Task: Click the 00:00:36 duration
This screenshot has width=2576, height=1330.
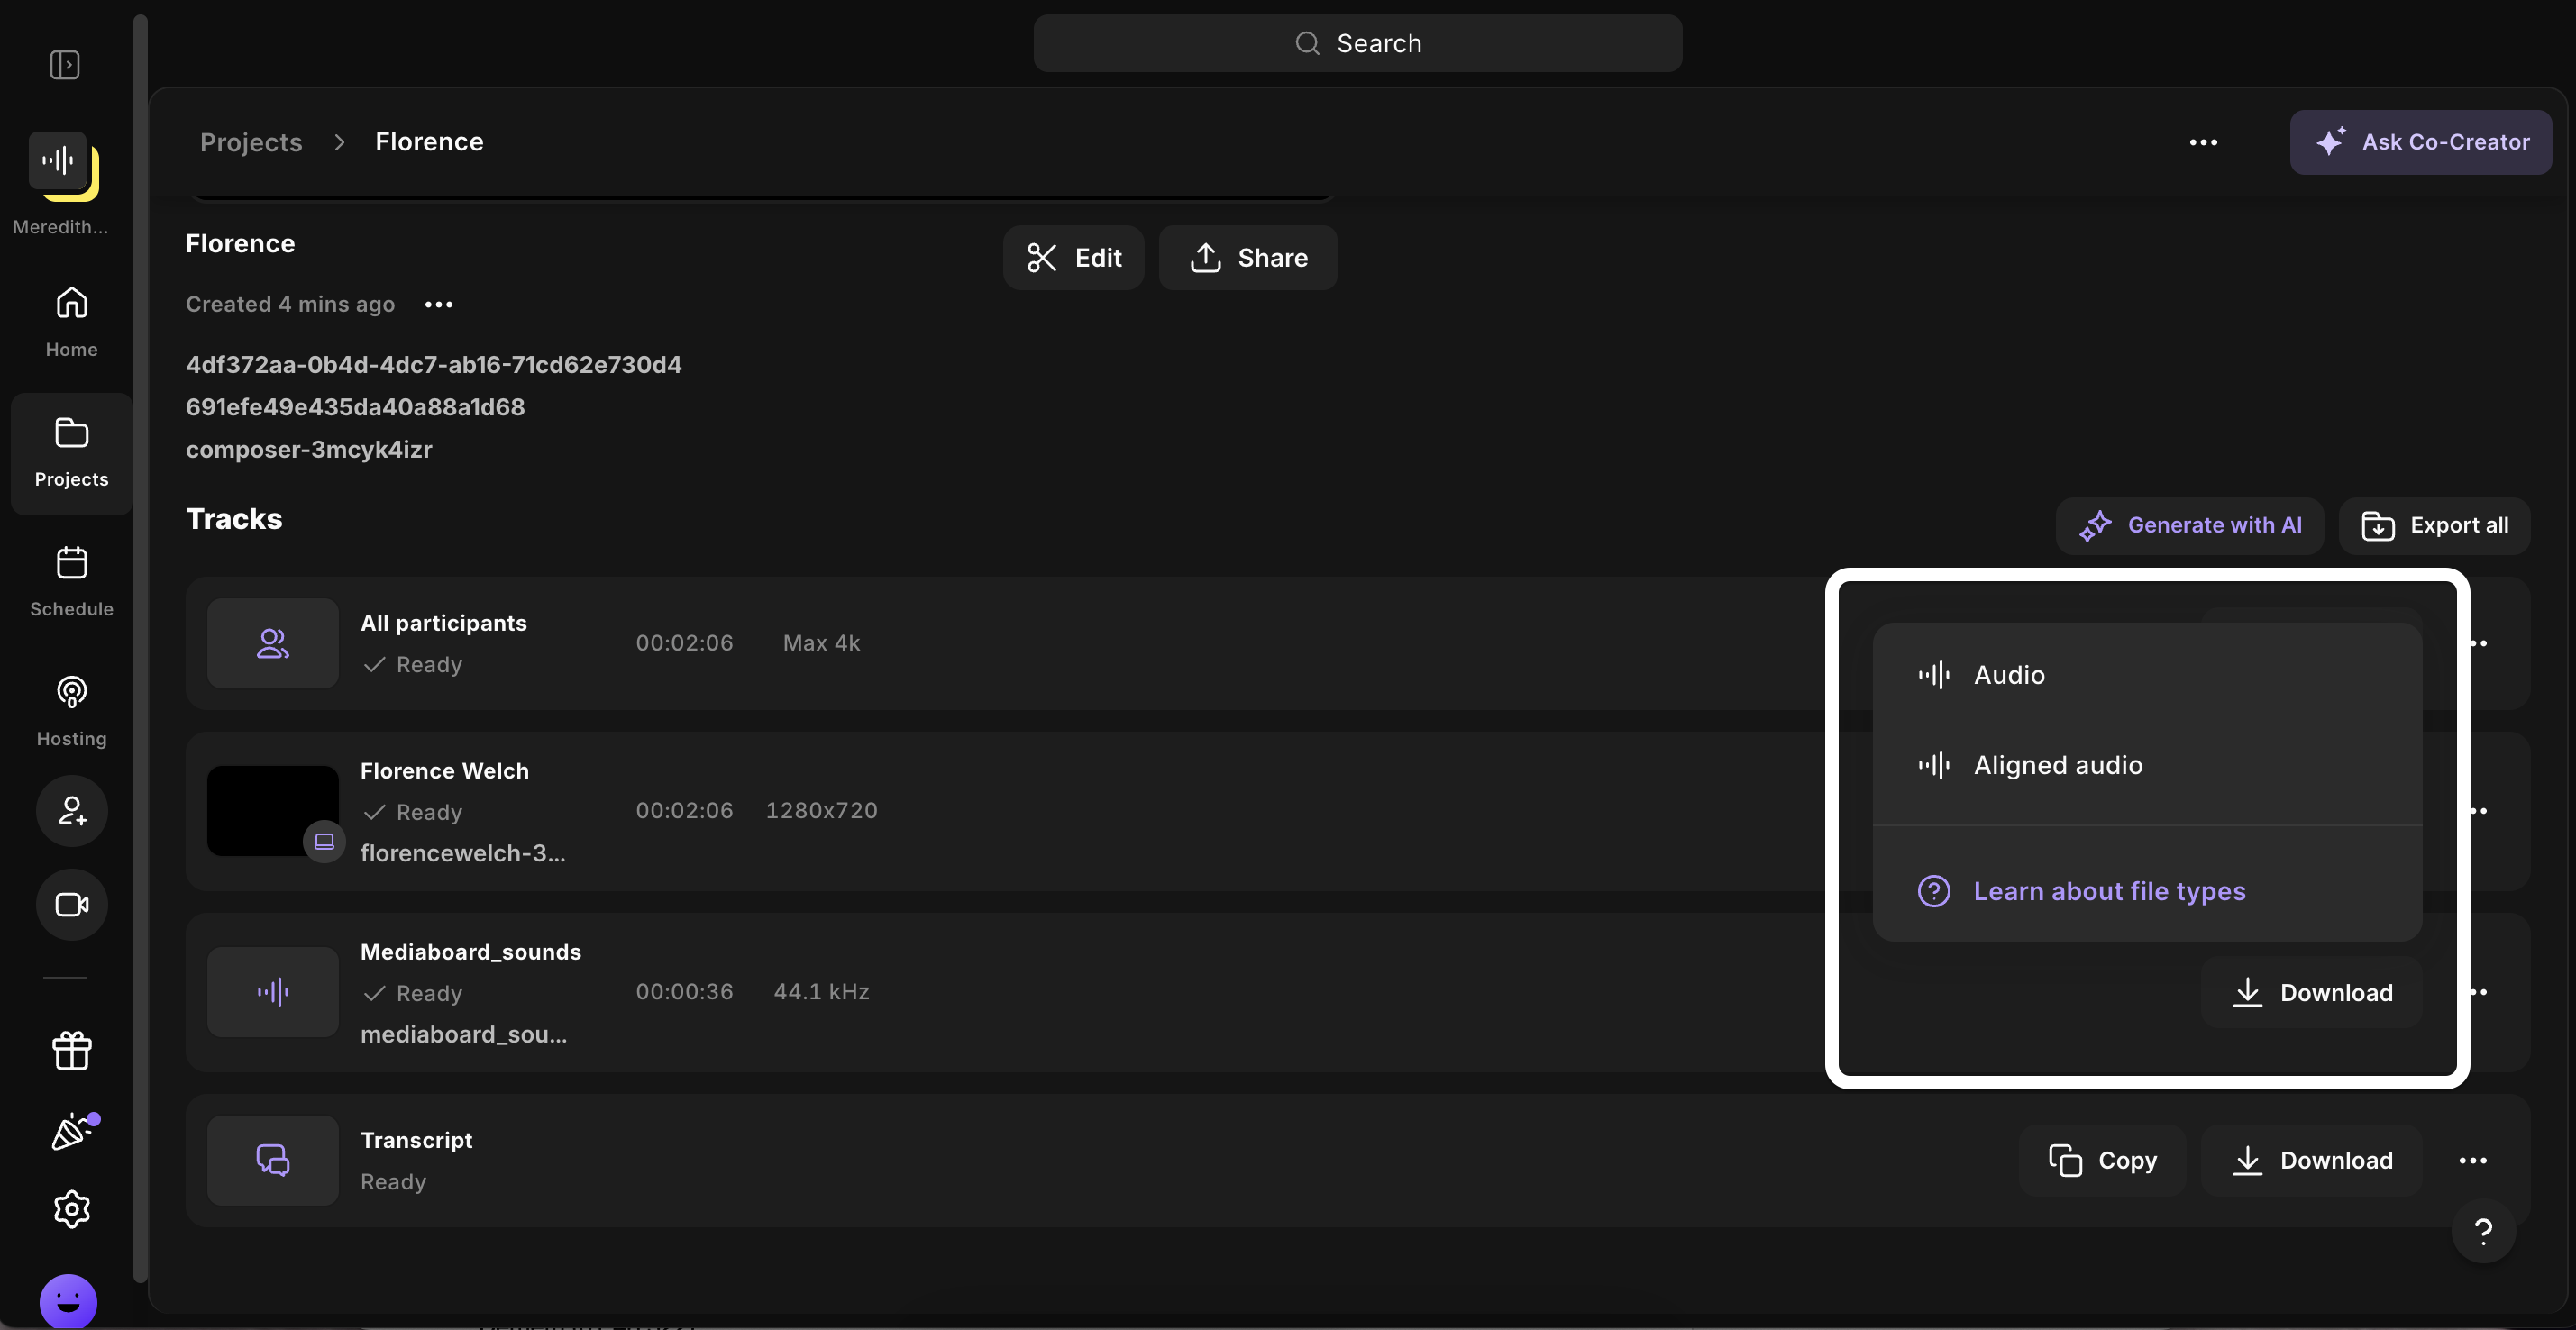Action: pos(684,992)
